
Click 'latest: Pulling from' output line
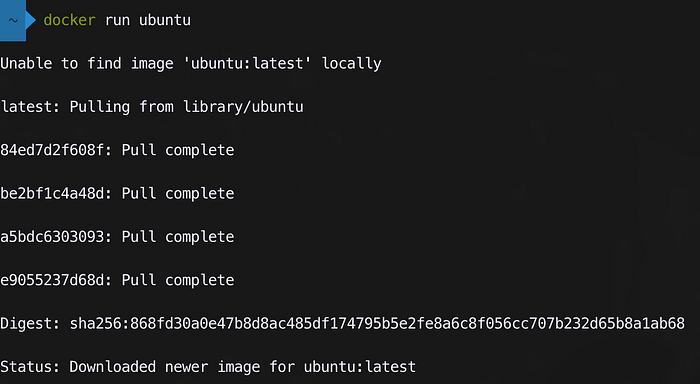(x=152, y=107)
